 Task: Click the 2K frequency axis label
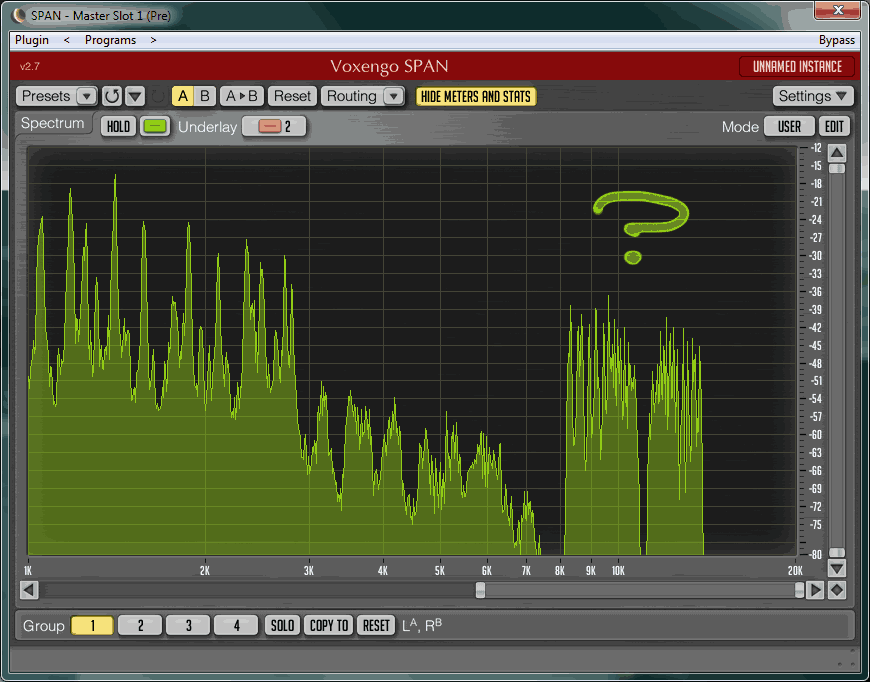pos(205,570)
